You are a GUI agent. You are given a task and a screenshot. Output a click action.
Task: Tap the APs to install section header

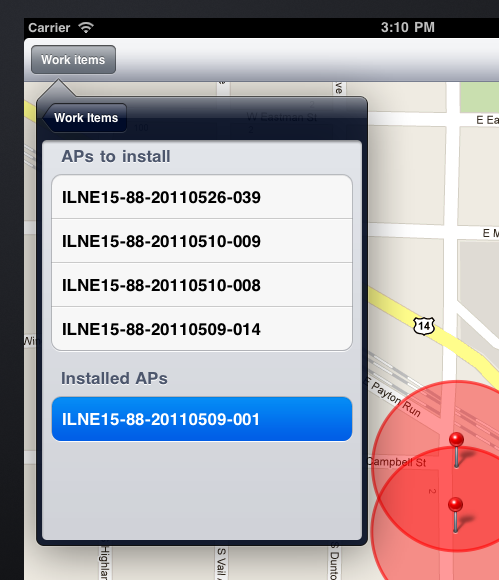116,156
